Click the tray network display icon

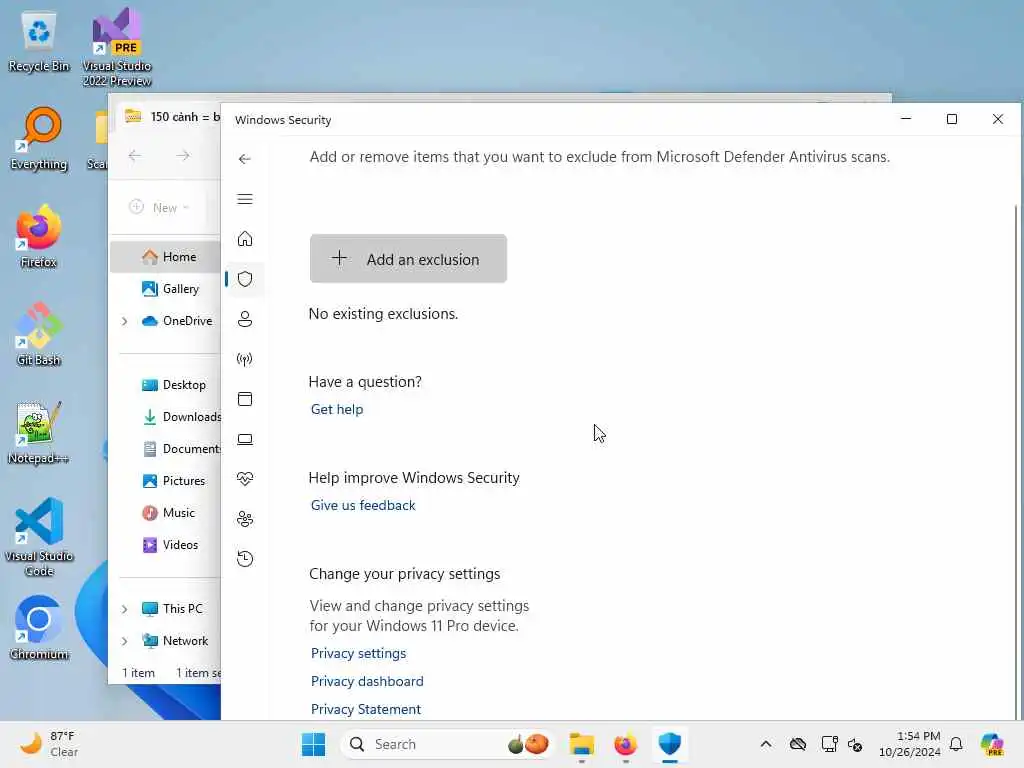point(829,744)
